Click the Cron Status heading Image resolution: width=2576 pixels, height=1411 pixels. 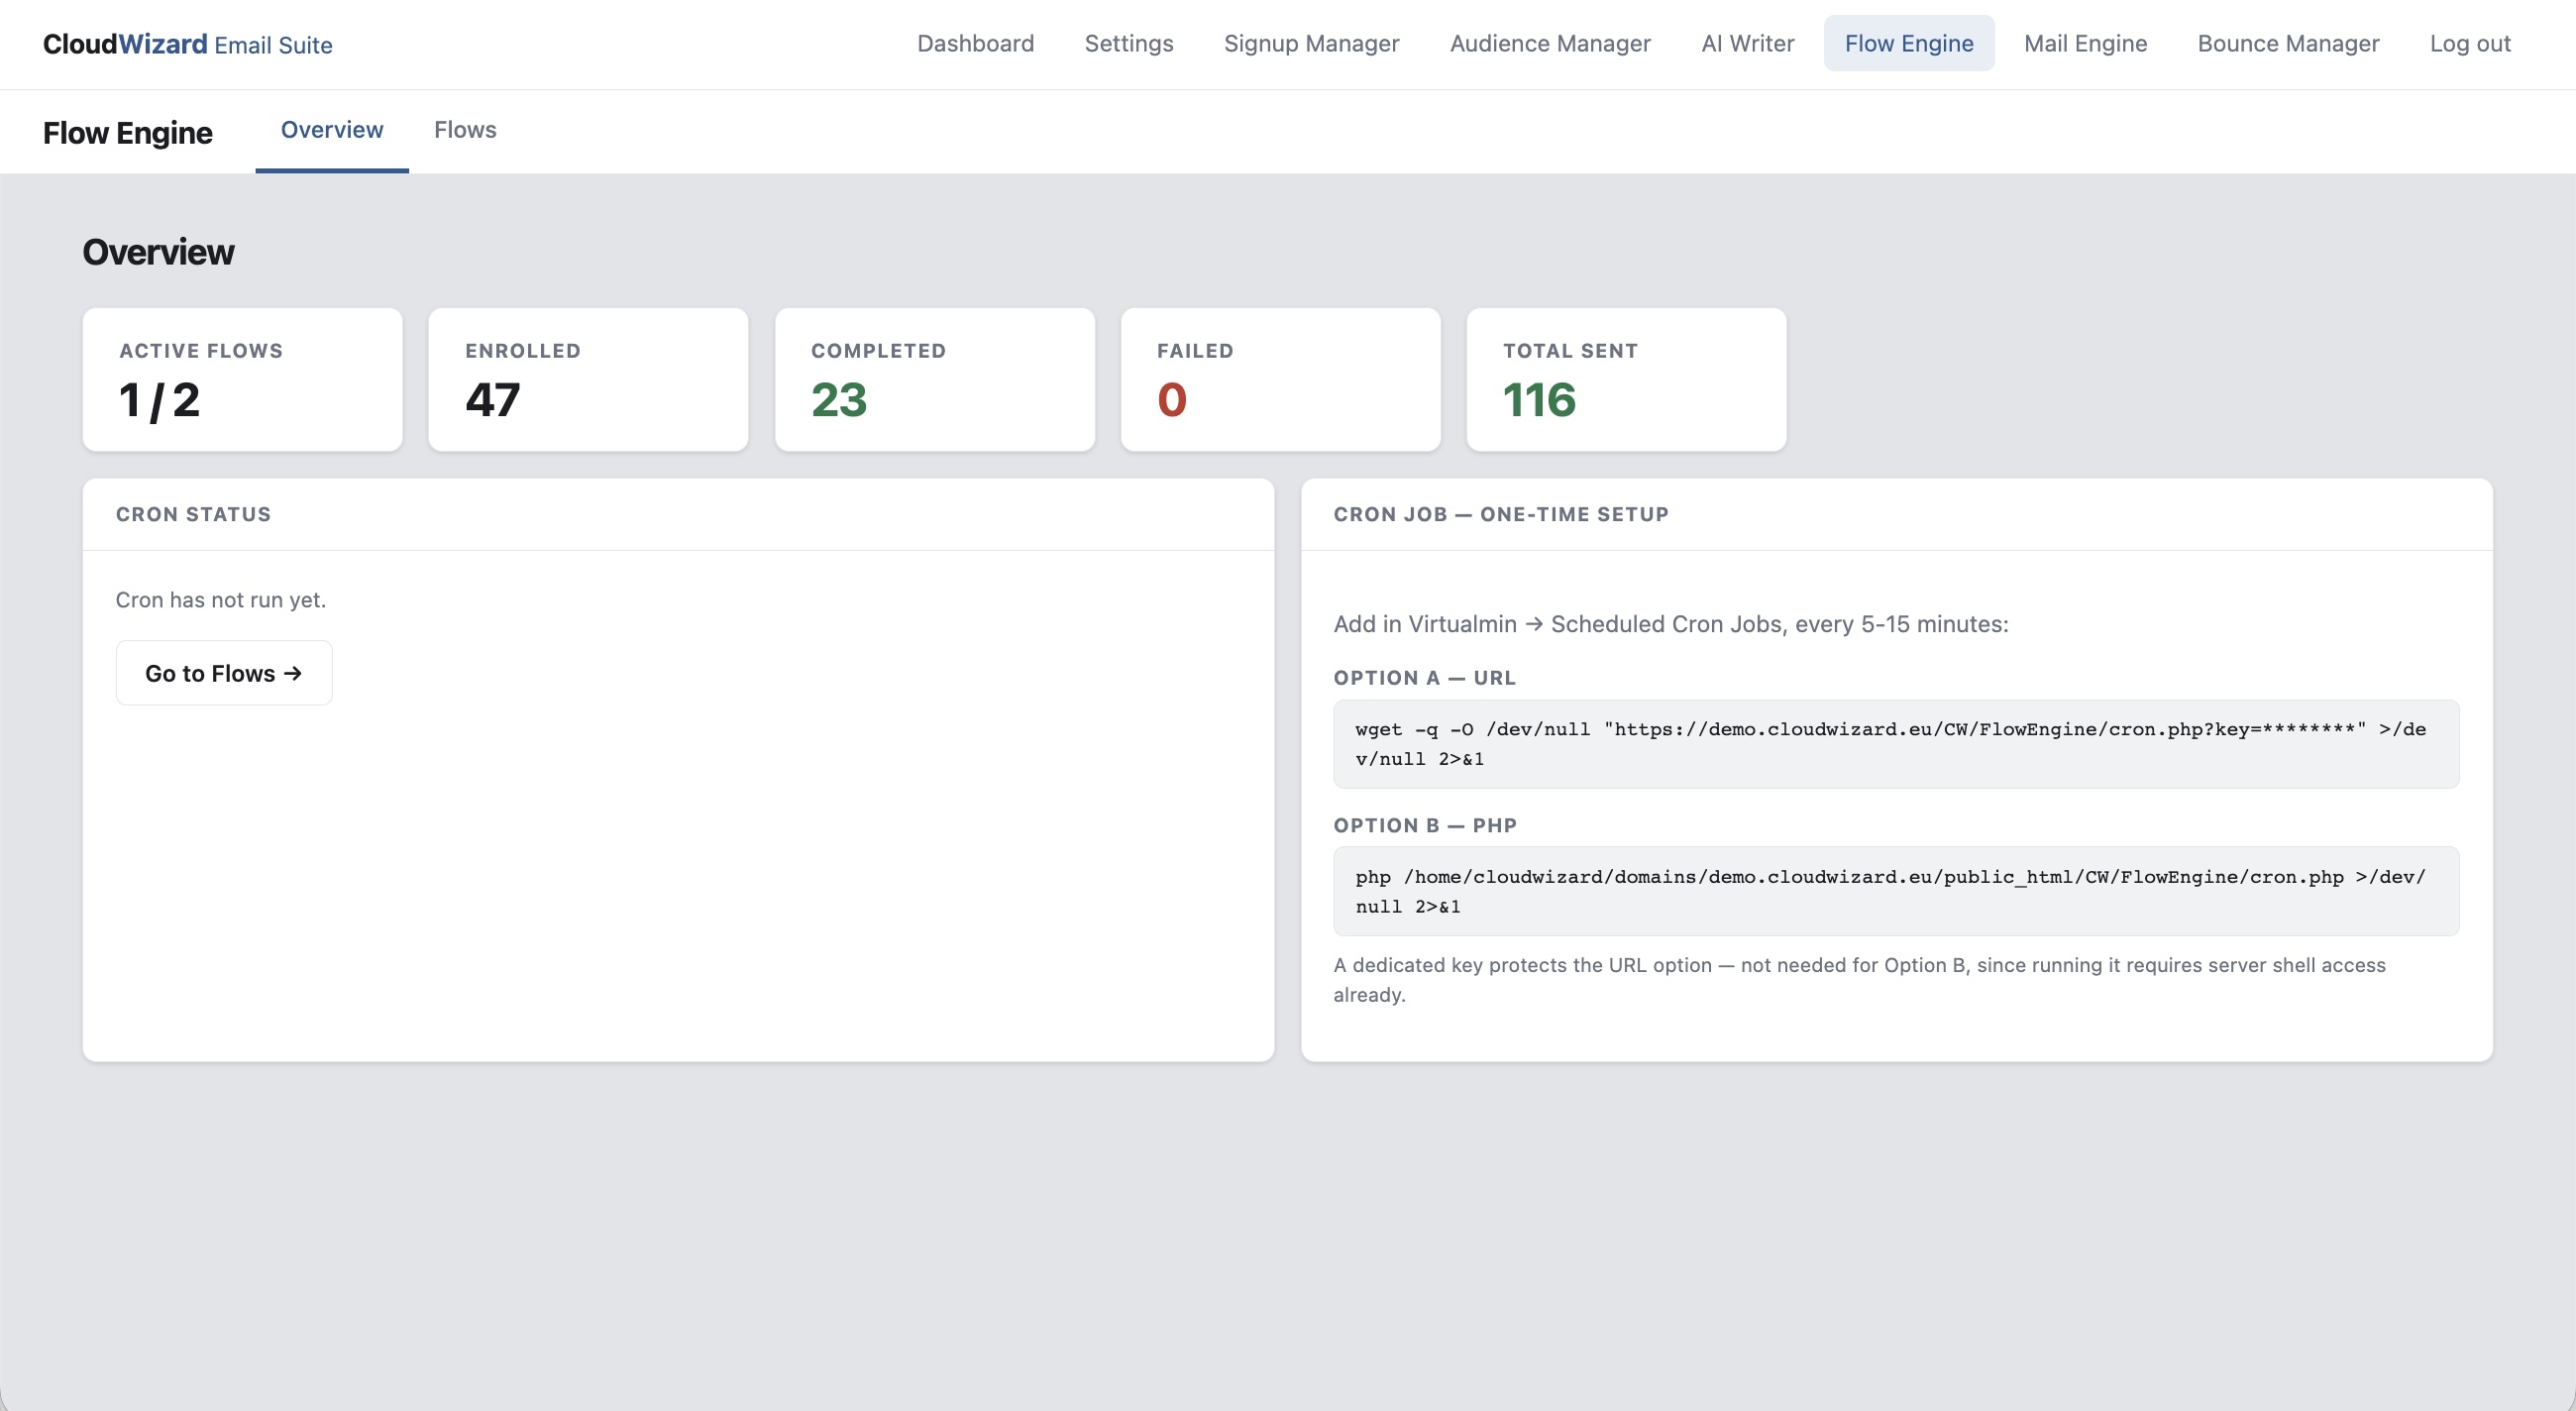(193, 514)
